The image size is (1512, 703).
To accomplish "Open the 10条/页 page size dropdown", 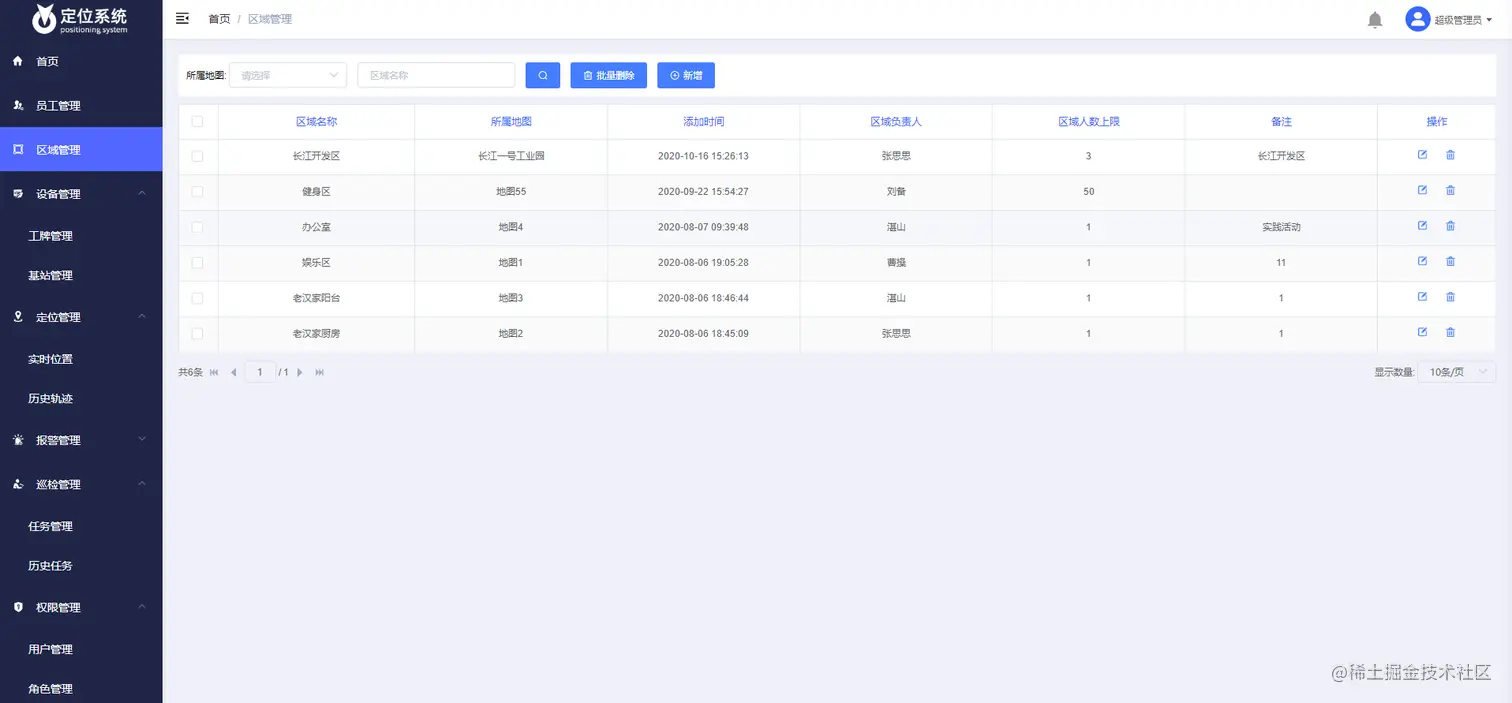I will click(x=1456, y=372).
